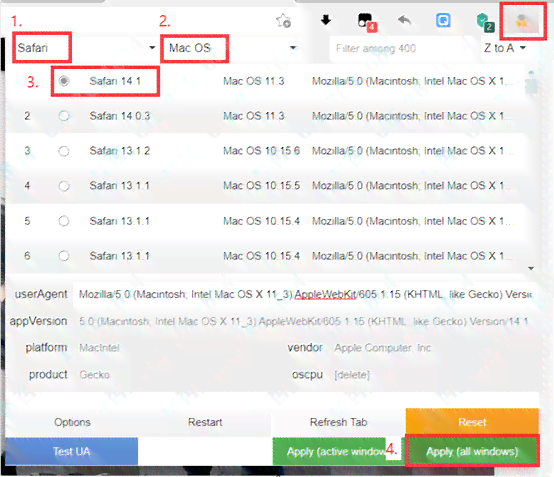Click the bookmark star icon
This screenshot has width=554, height=477.
click(283, 21)
